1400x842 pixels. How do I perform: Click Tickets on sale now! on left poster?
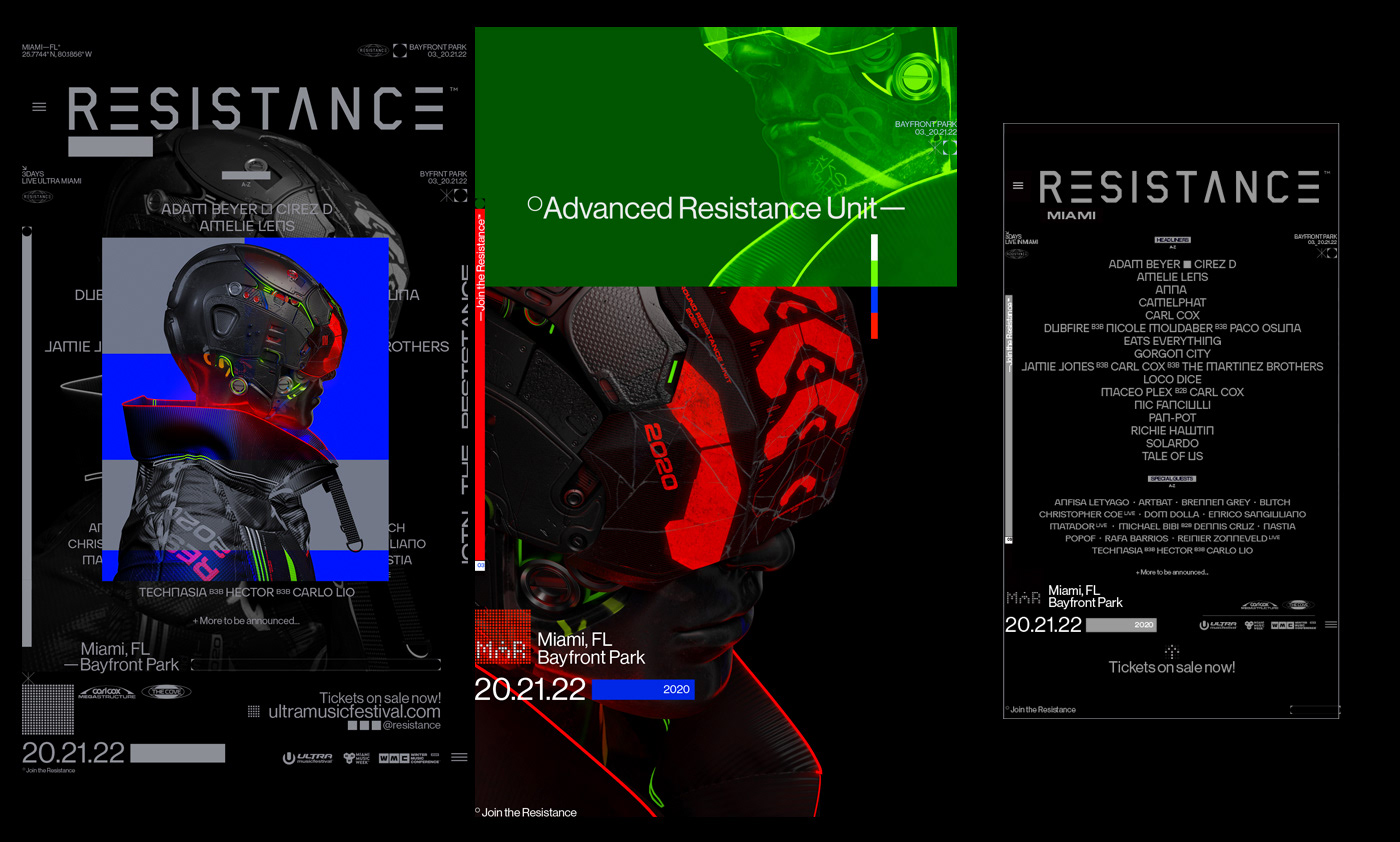(380, 698)
